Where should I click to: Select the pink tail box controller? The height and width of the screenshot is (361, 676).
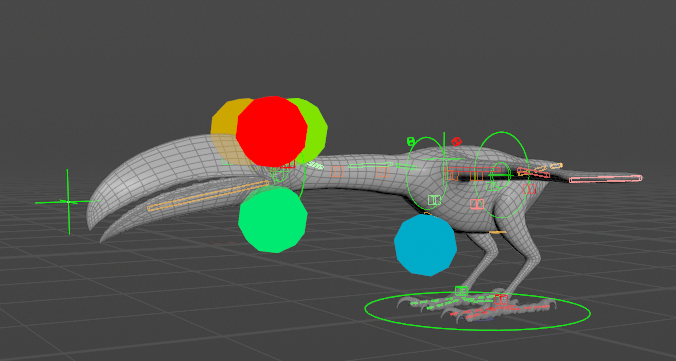[605, 179]
